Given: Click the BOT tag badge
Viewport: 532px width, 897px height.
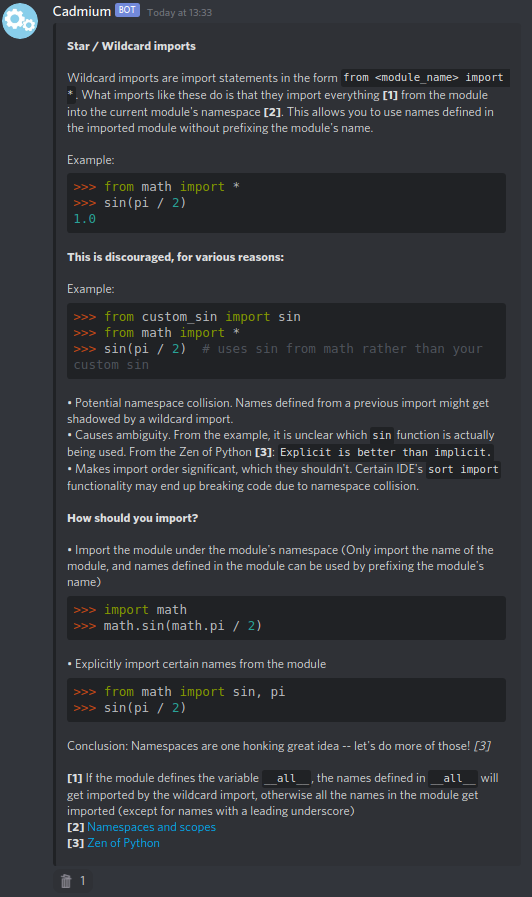Looking at the screenshot, I should 127,10.
